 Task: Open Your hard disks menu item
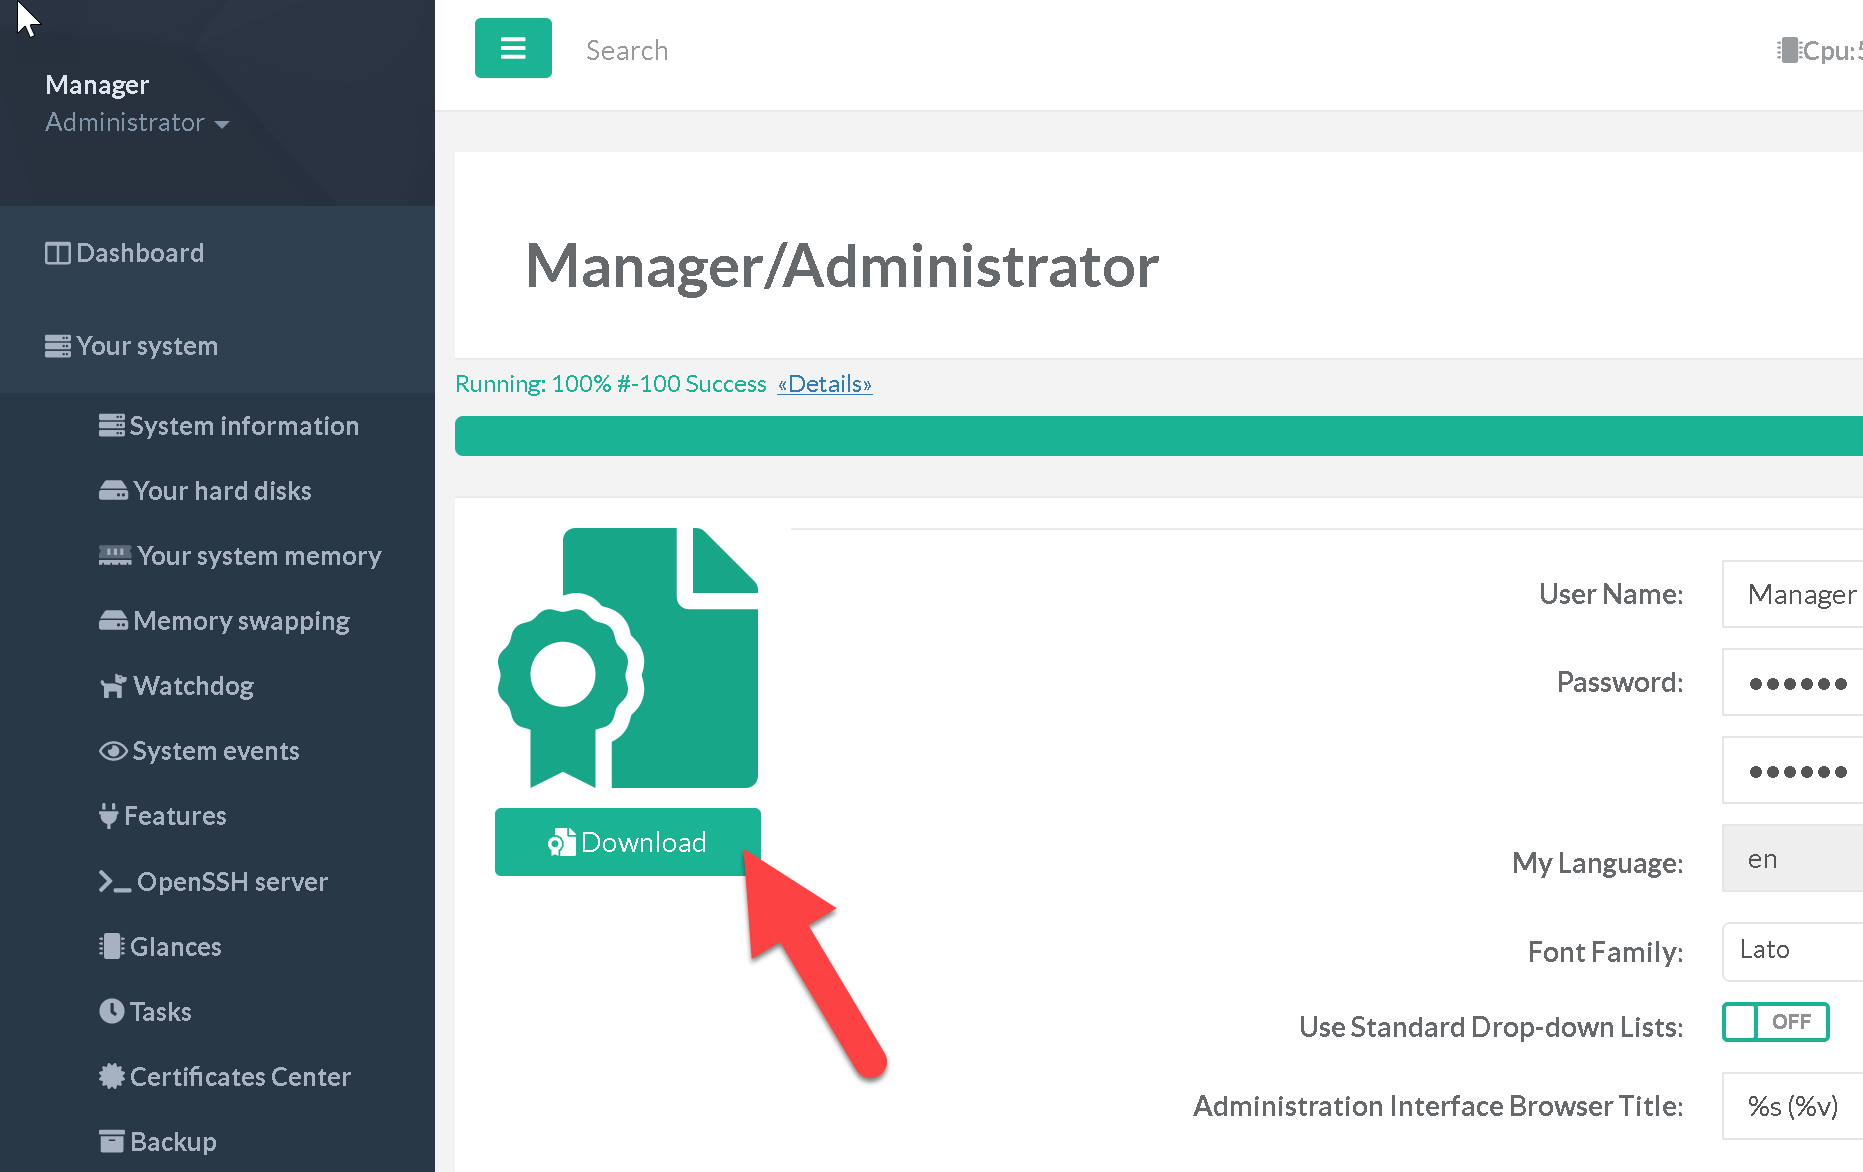[222, 491]
